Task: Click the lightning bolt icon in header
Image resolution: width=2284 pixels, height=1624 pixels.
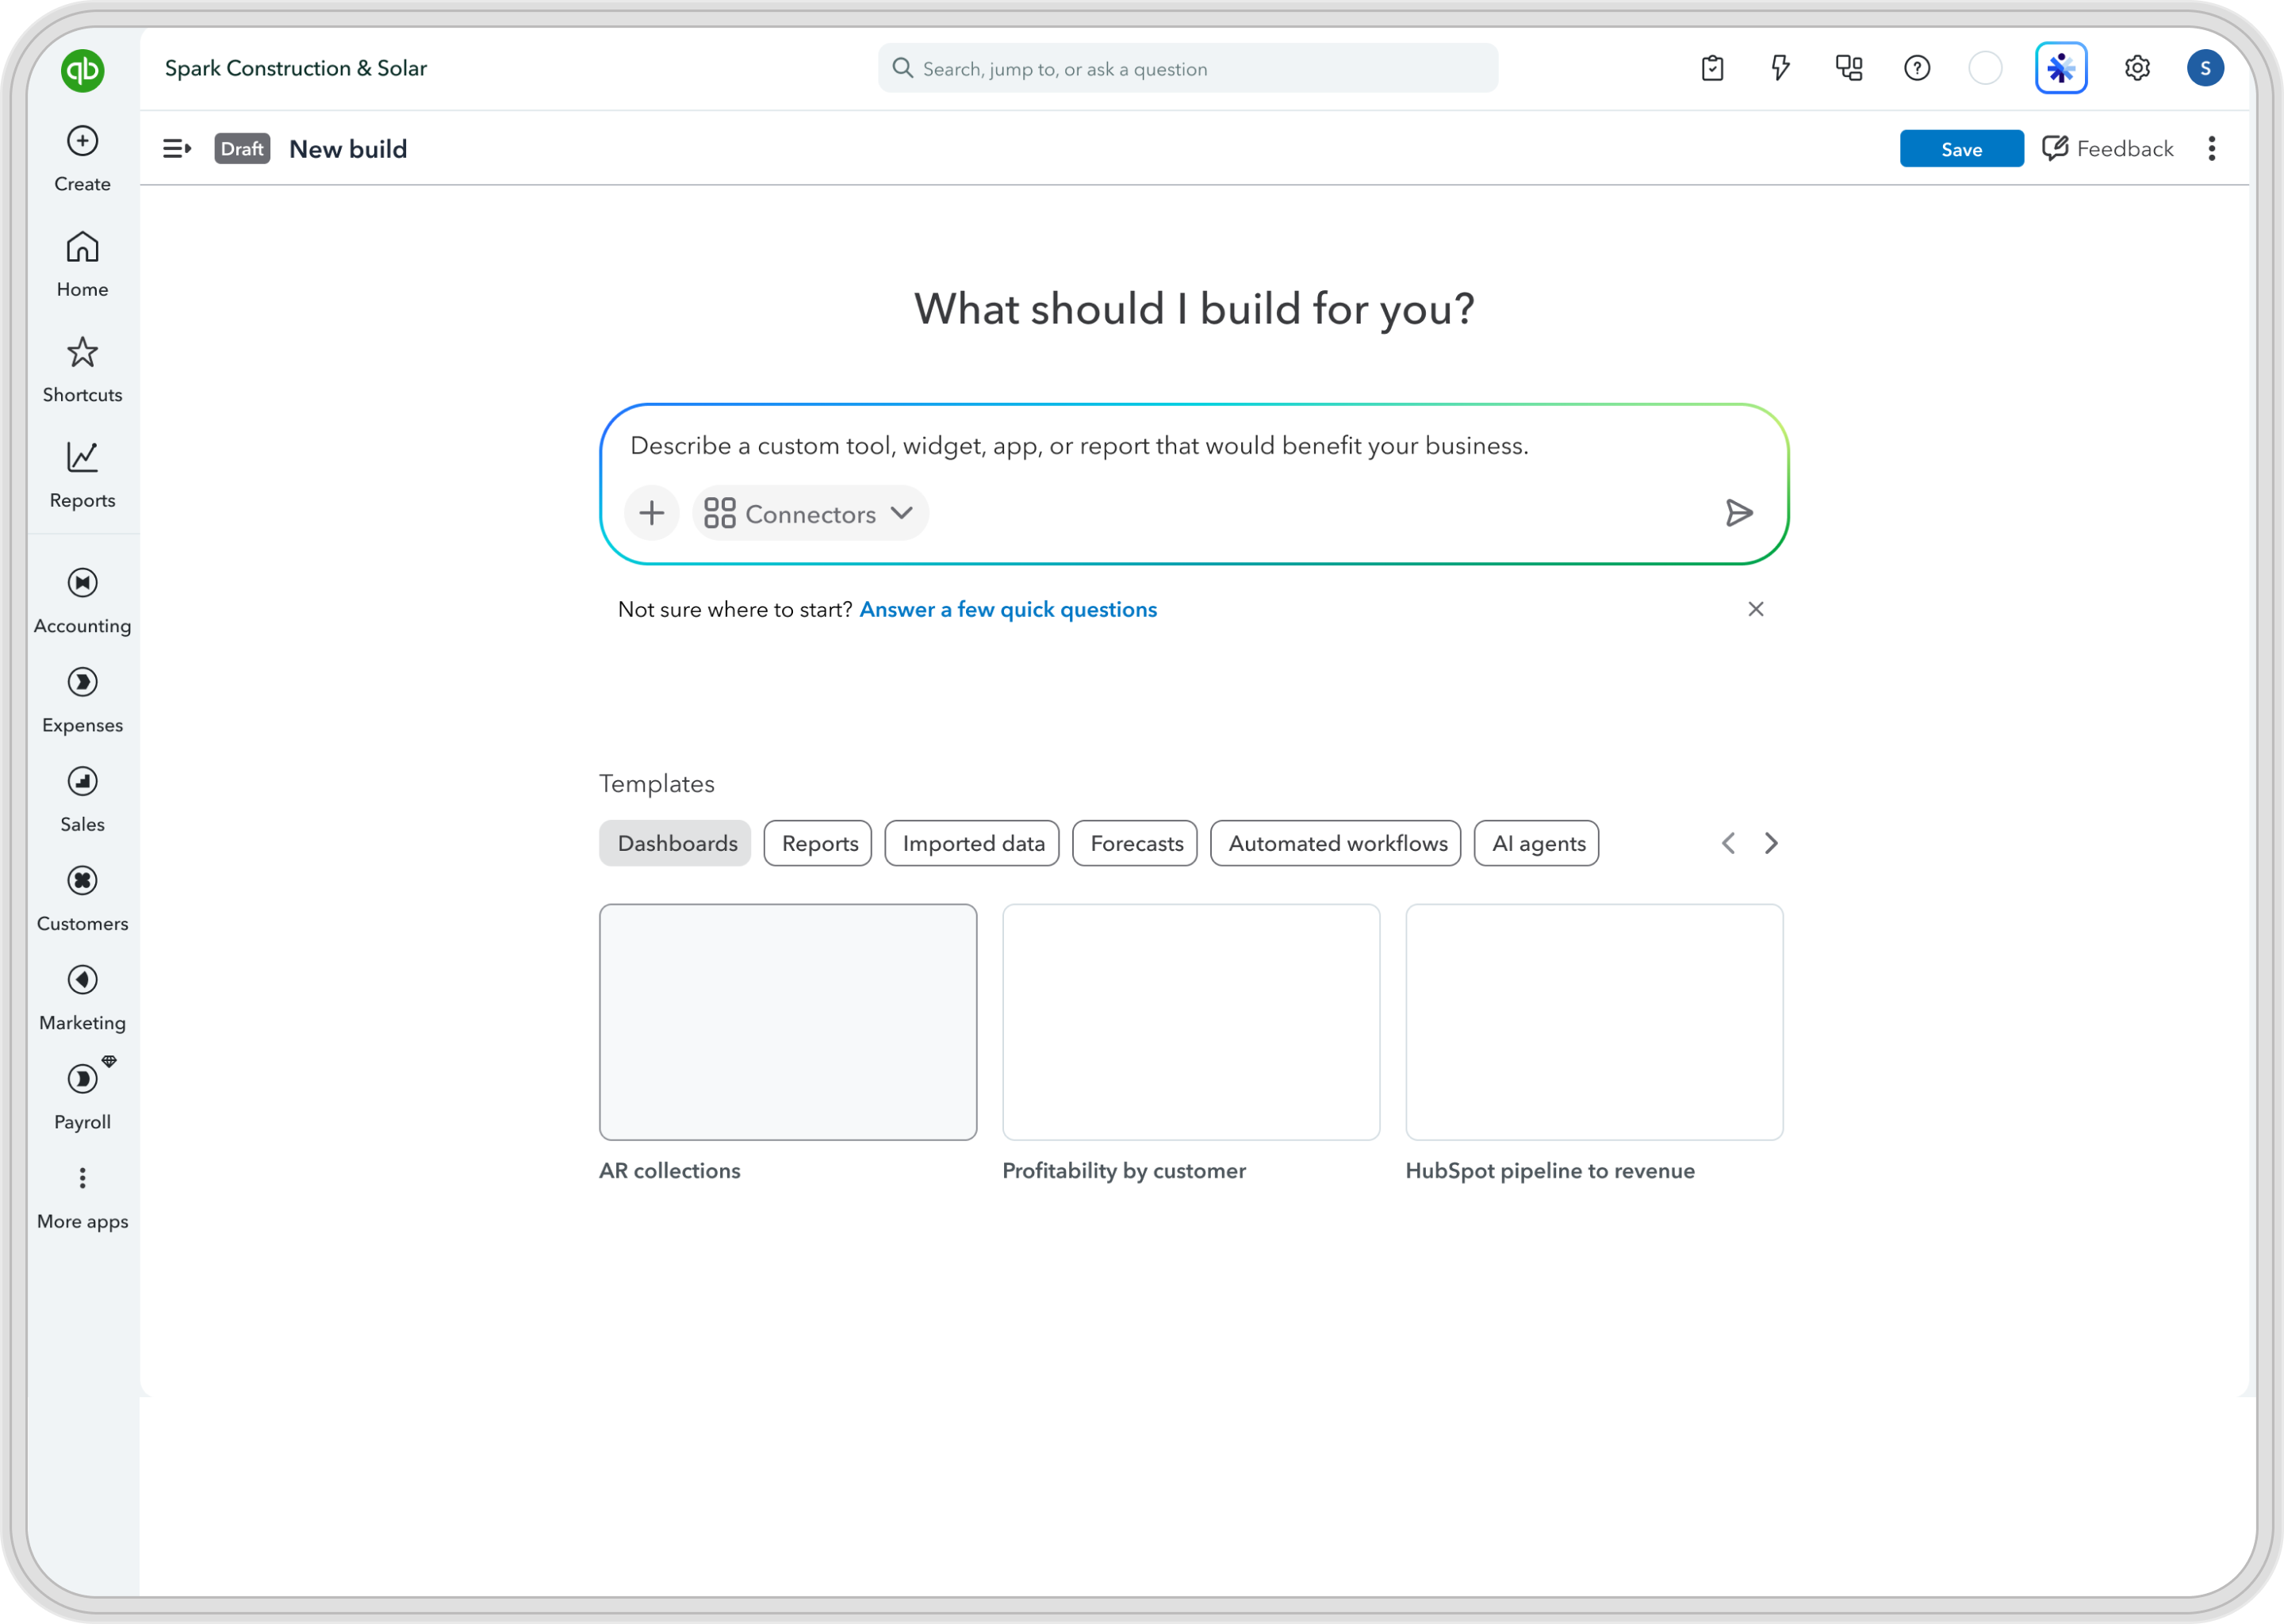Action: [1780, 68]
